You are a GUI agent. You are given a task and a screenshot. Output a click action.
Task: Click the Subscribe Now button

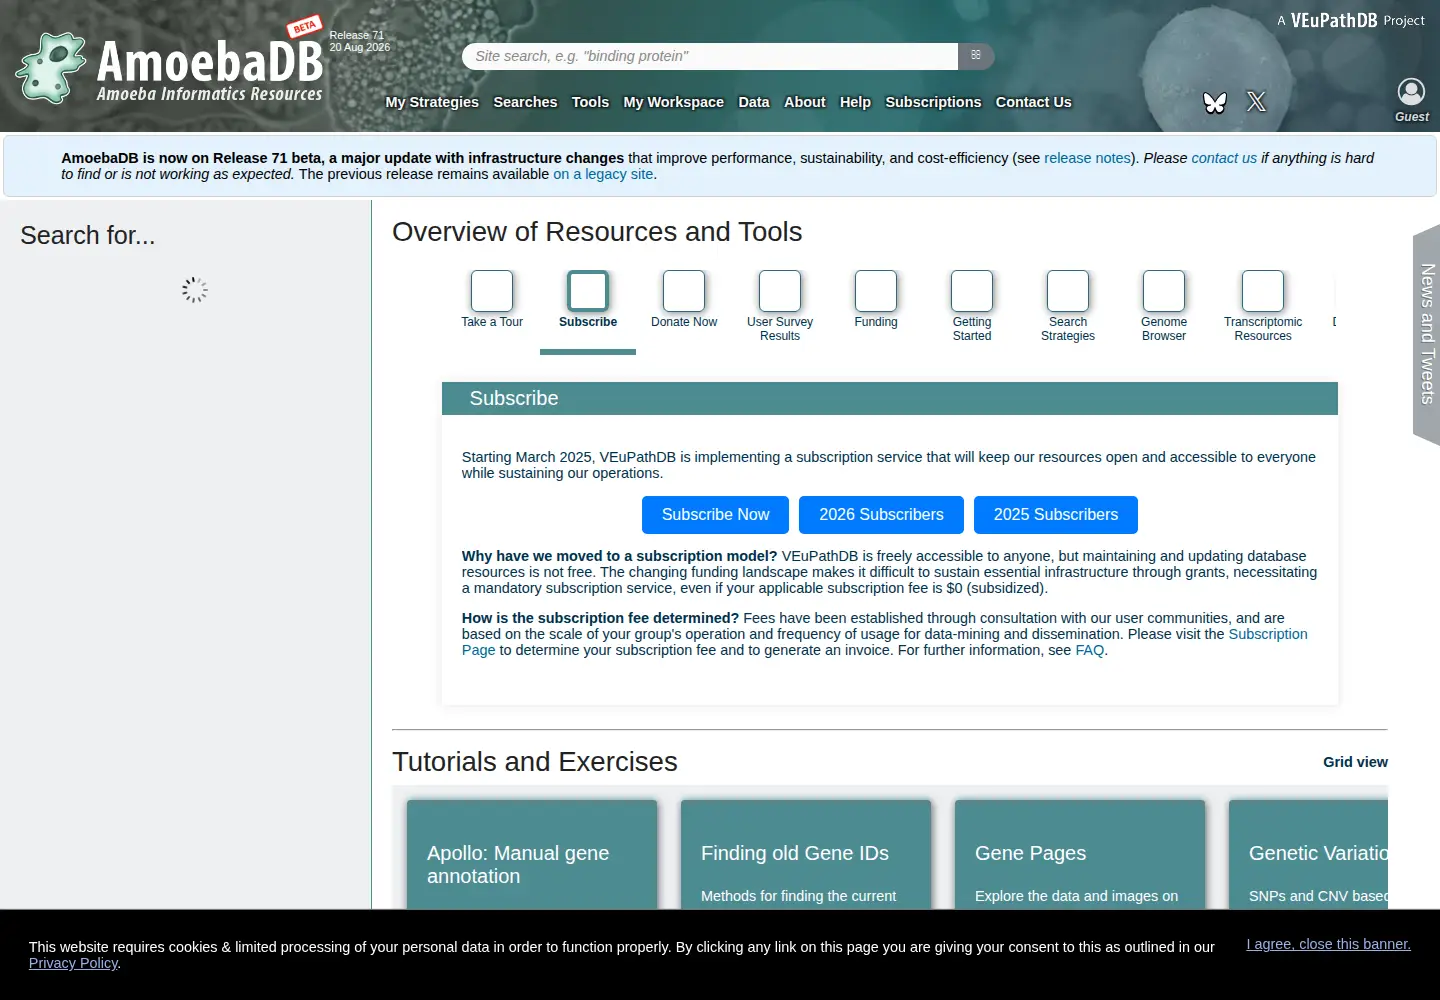pyautogui.click(x=716, y=515)
